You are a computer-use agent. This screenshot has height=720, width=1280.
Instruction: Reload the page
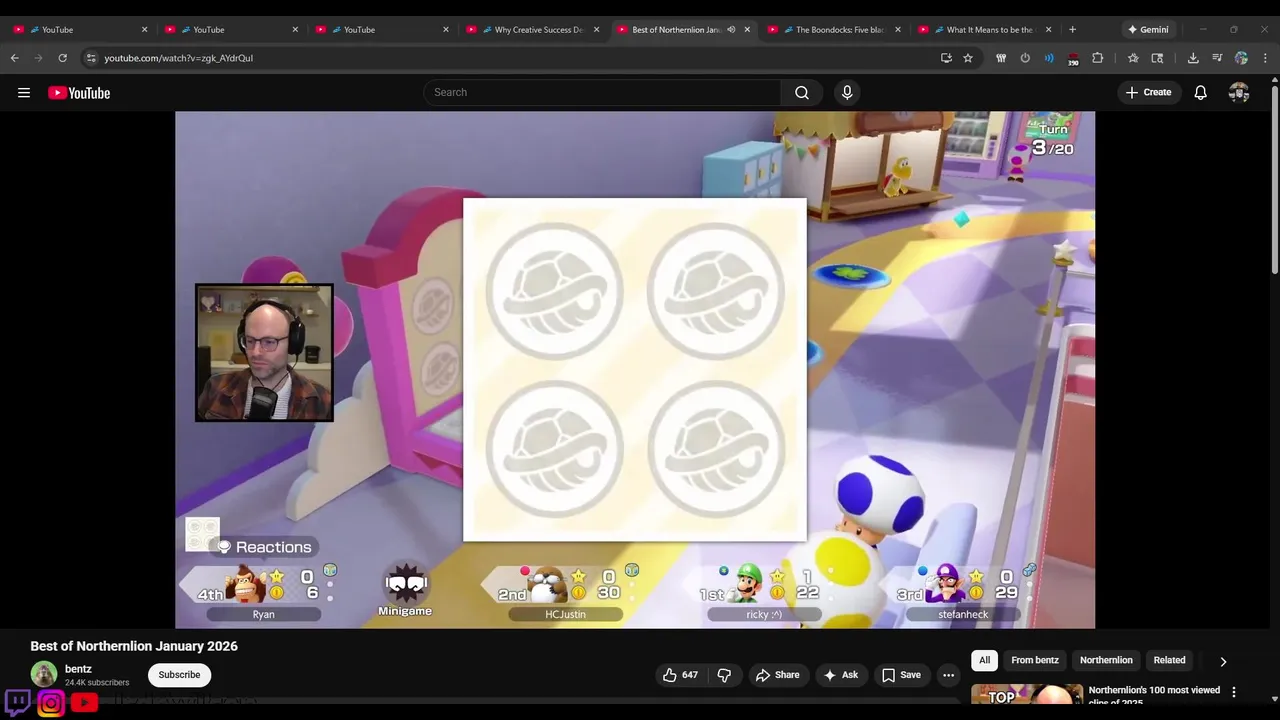(62, 58)
